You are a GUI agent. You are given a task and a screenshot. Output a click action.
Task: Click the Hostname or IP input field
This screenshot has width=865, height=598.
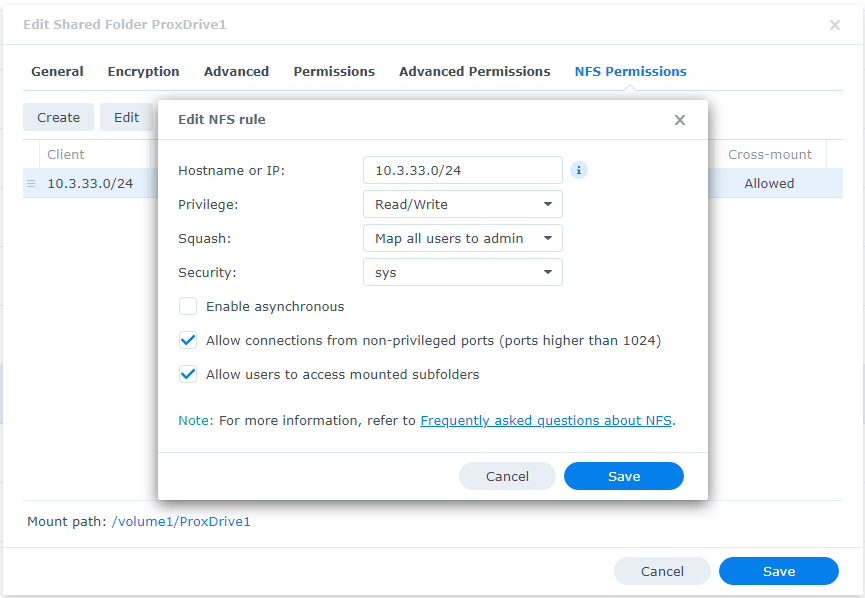(x=462, y=171)
